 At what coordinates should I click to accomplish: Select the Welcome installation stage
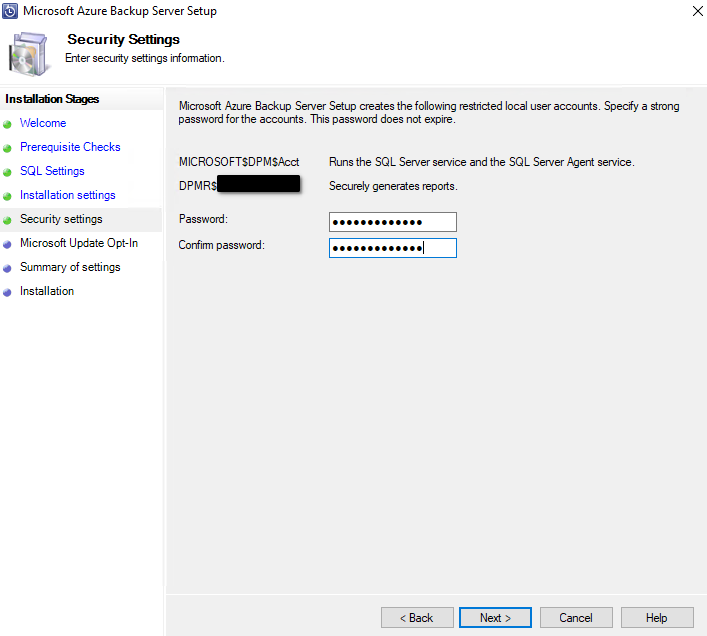(x=43, y=123)
